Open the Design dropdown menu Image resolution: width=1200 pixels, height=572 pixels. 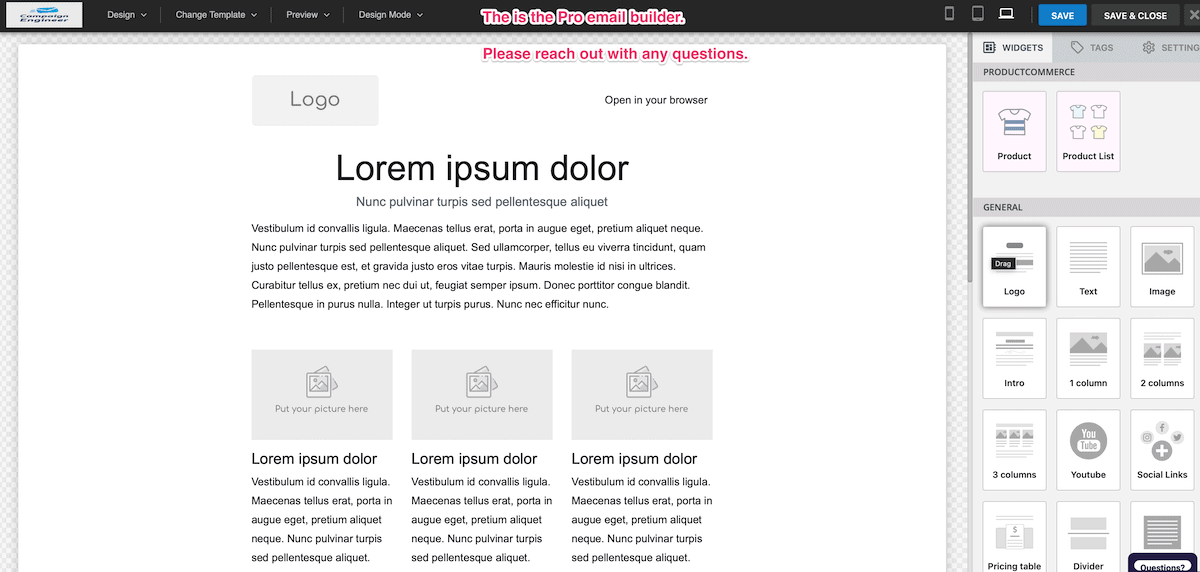[x=127, y=15]
